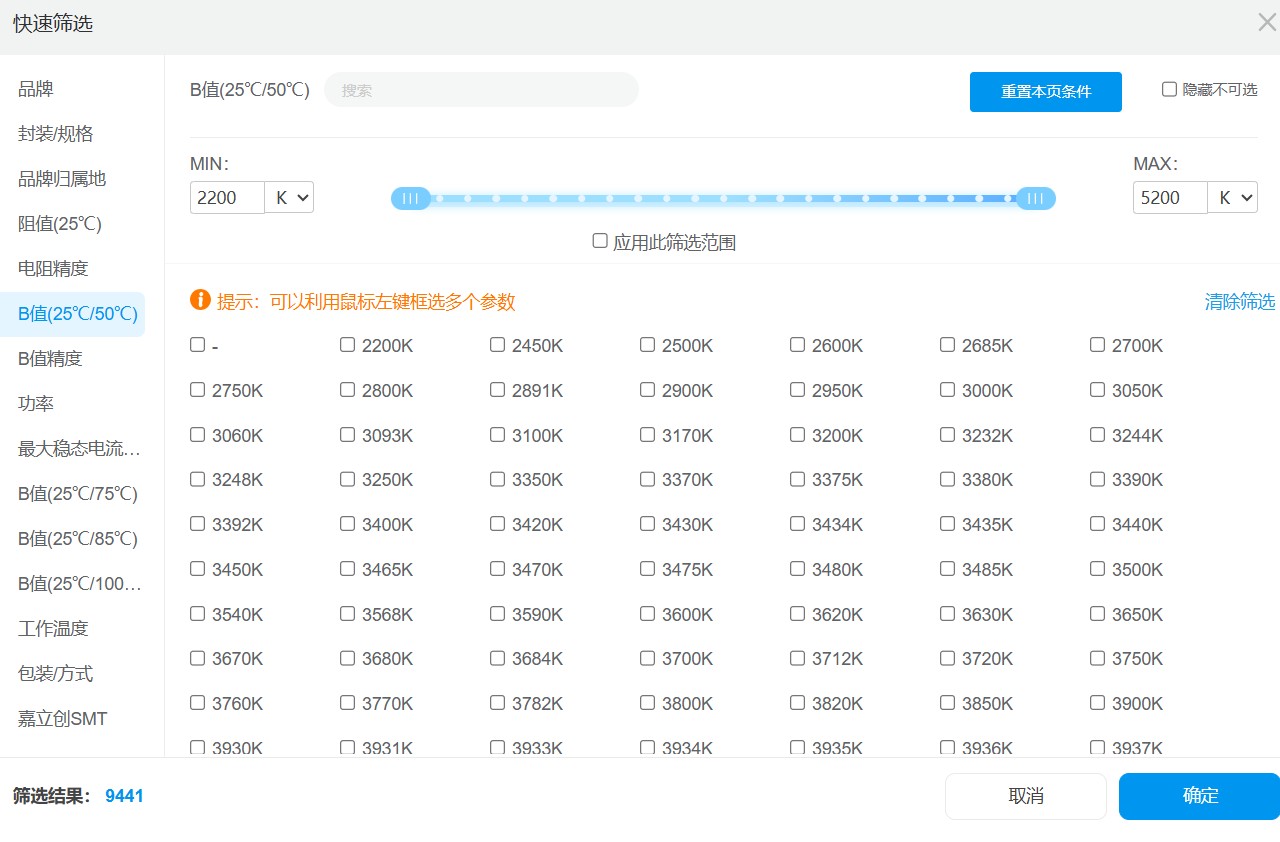1280x842 pixels.
Task: Click 重置本页条件 button
Action: (x=1046, y=92)
